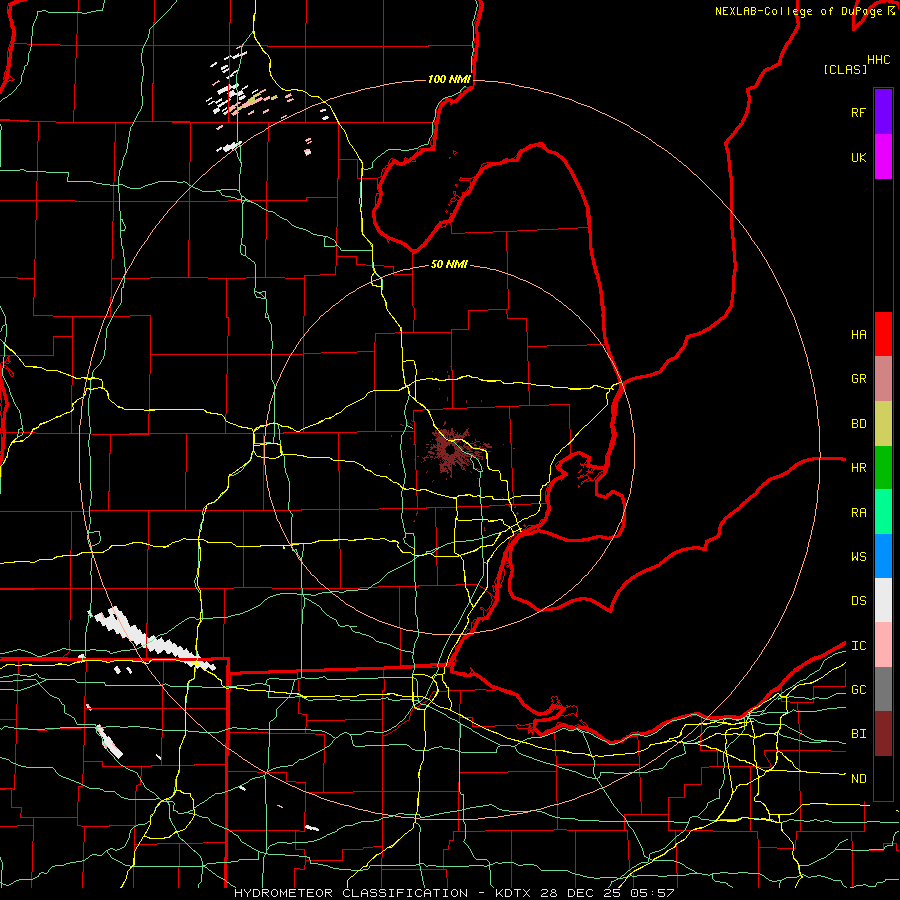Click the mint green RA legend swatch

[x=883, y=512]
